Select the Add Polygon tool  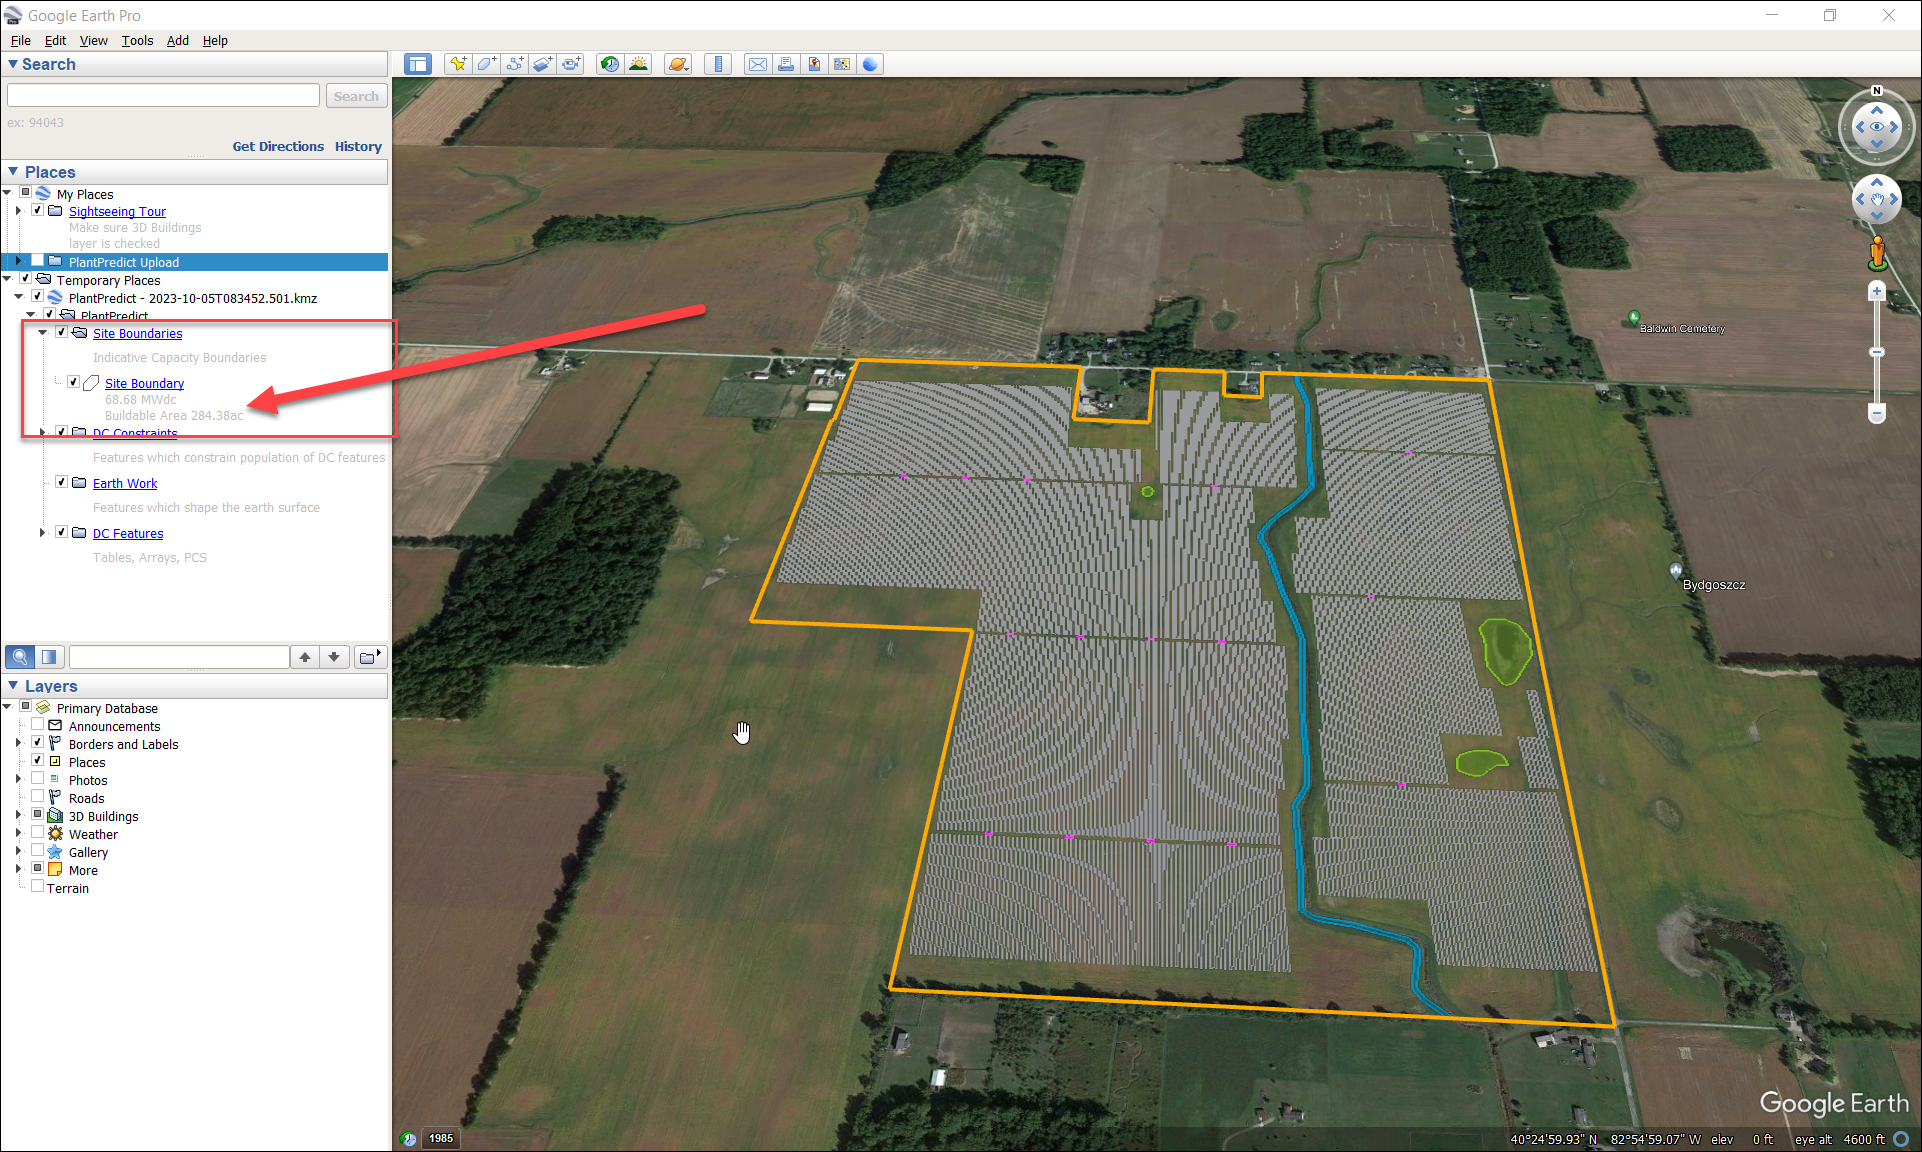tap(486, 64)
